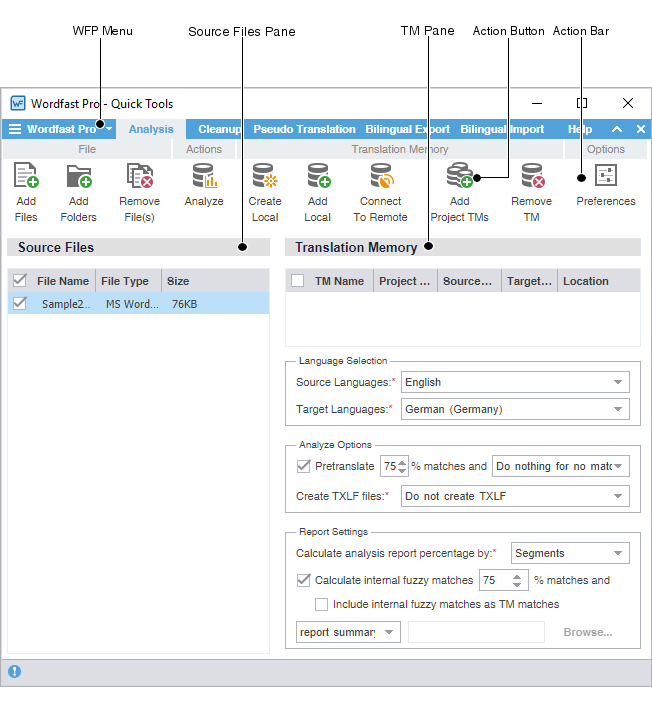Click Add Local TM icon
The height and width of the screenshot is (704, 652).
click(318, 175)
